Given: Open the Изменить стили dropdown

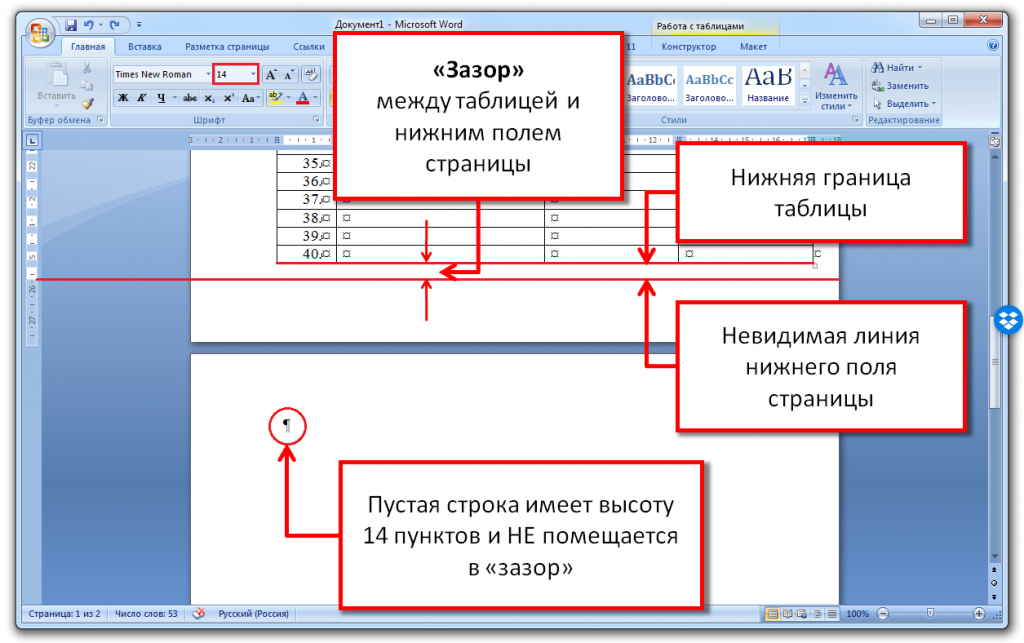Looking at the screenshot, I should (836, 86).
